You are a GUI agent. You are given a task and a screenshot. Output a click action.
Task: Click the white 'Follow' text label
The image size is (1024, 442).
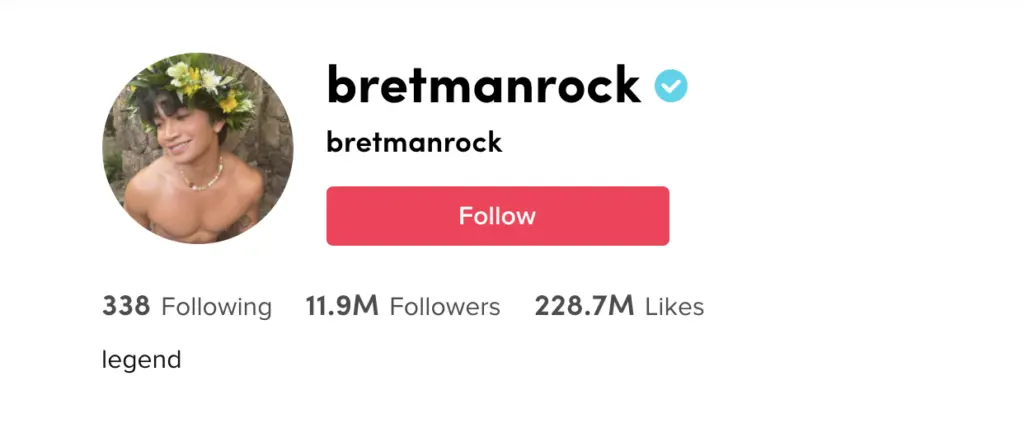coord(498,216)
